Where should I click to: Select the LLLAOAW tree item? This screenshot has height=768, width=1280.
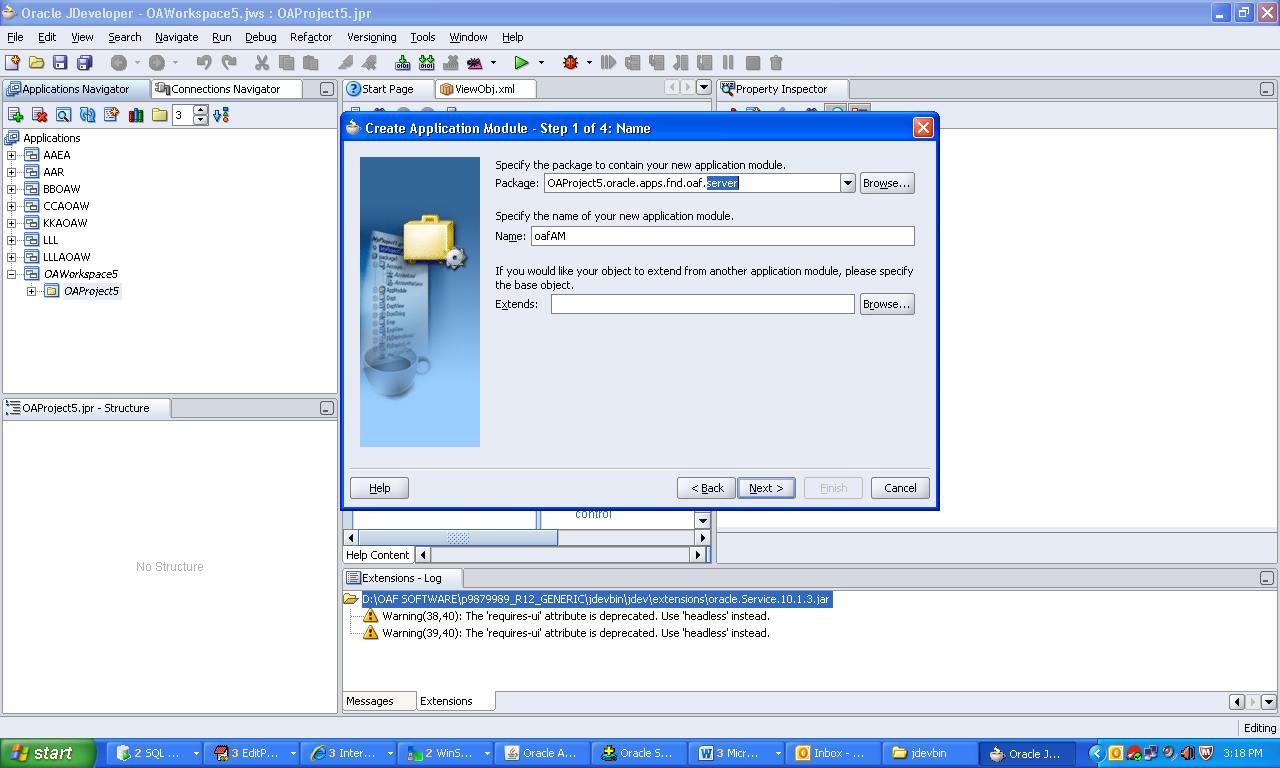point(67,257)
